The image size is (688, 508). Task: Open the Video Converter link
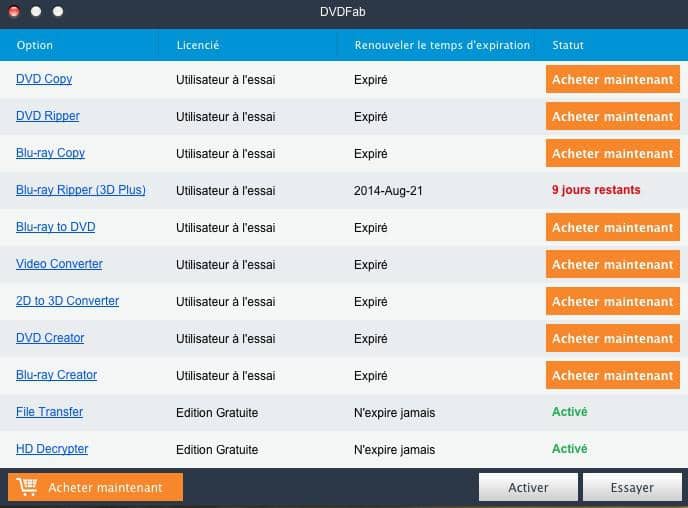59,264
